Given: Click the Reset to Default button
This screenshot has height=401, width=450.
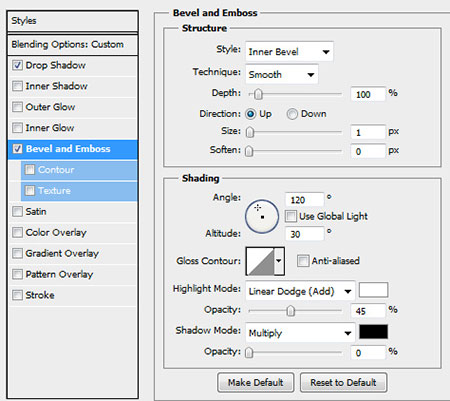Looking at the screenshot, I should 343,382.
